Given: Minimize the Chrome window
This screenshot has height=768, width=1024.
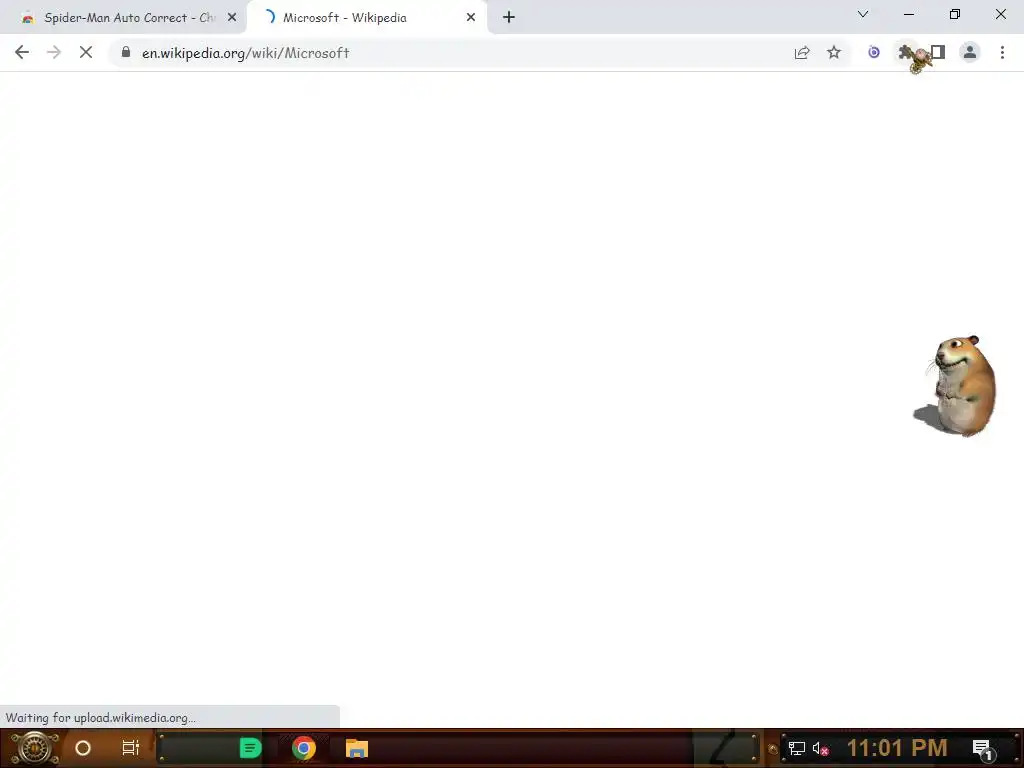Looking at the screenshot, I should [x=909, y=14].
